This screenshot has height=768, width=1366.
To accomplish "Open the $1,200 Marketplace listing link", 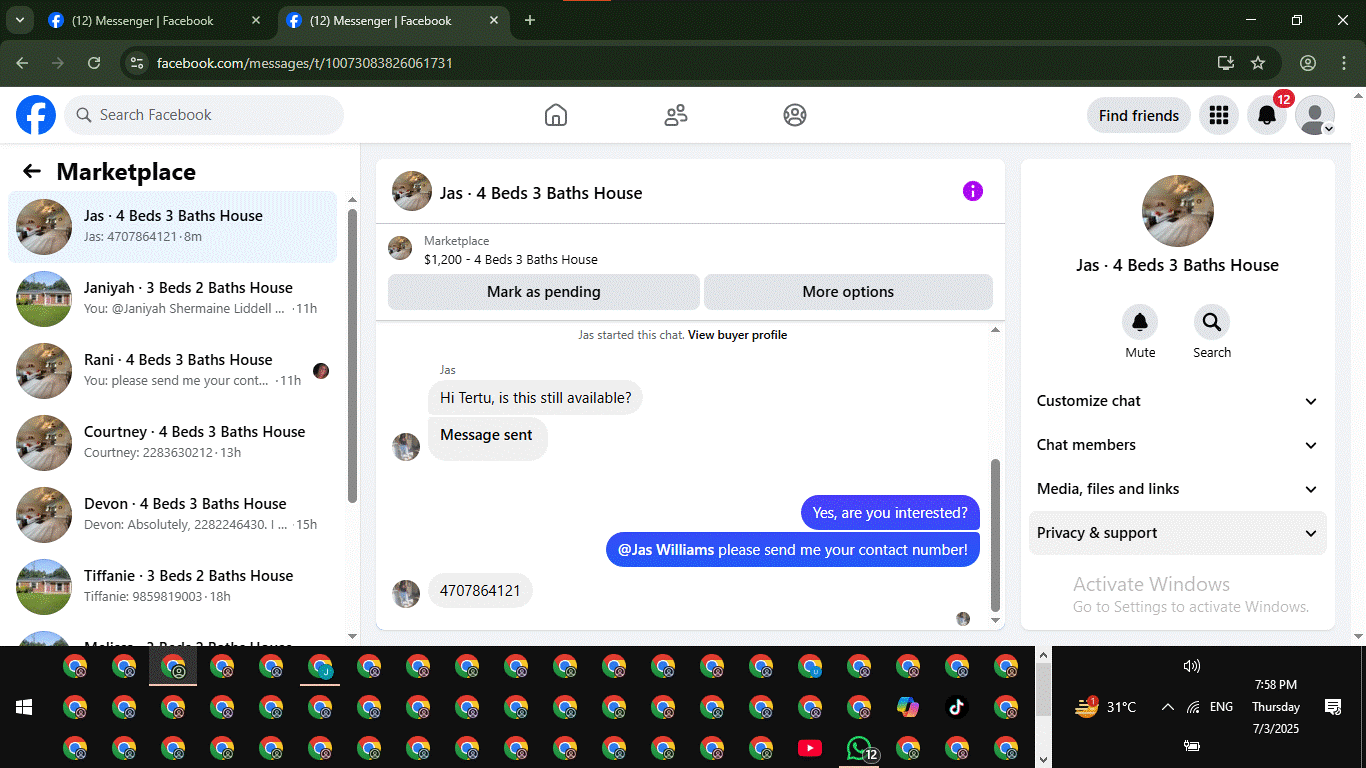I will tap(511, 259).
